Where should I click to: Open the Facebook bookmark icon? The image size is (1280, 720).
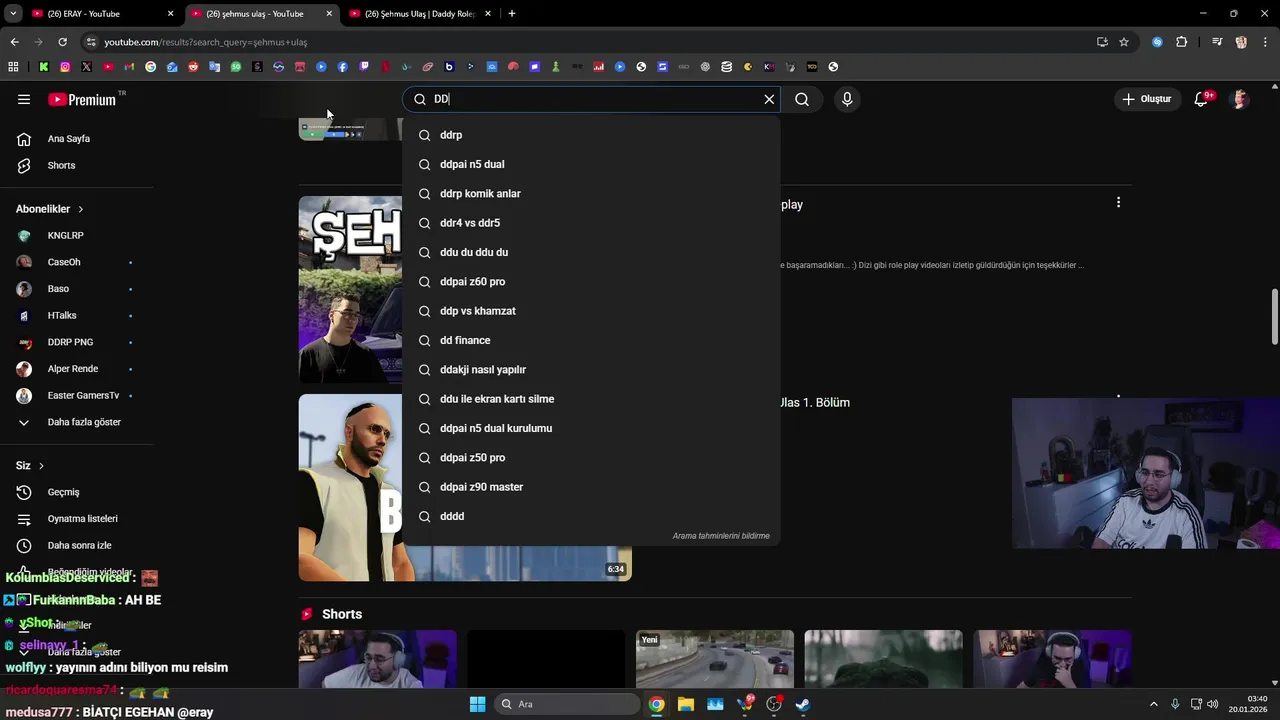(343, 67)
